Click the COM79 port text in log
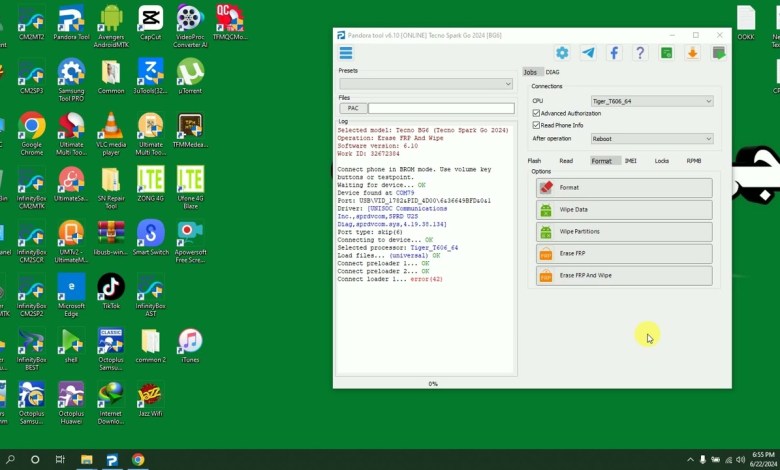 (x=405, y=192)
